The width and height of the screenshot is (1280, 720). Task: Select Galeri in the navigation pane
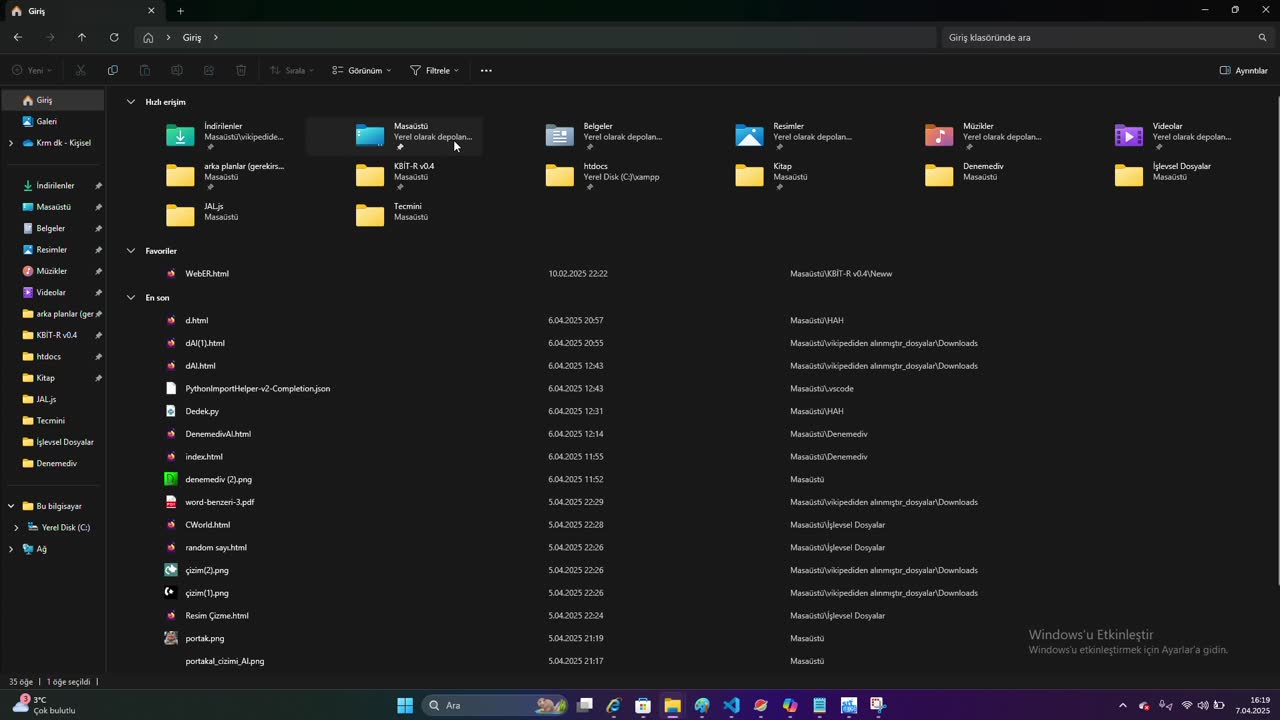pyautogui.click(x=46, y=121)
